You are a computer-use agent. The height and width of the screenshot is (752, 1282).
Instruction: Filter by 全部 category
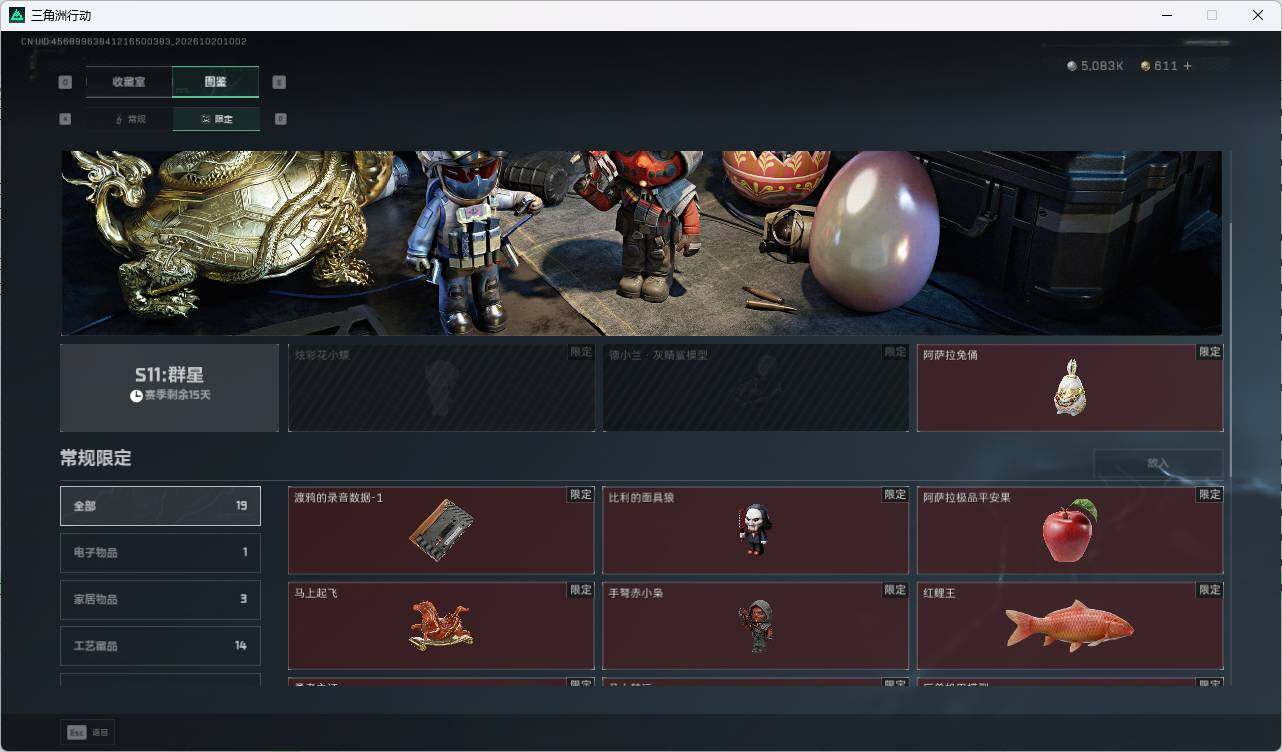pyautogui.click(x=160, y=506)
